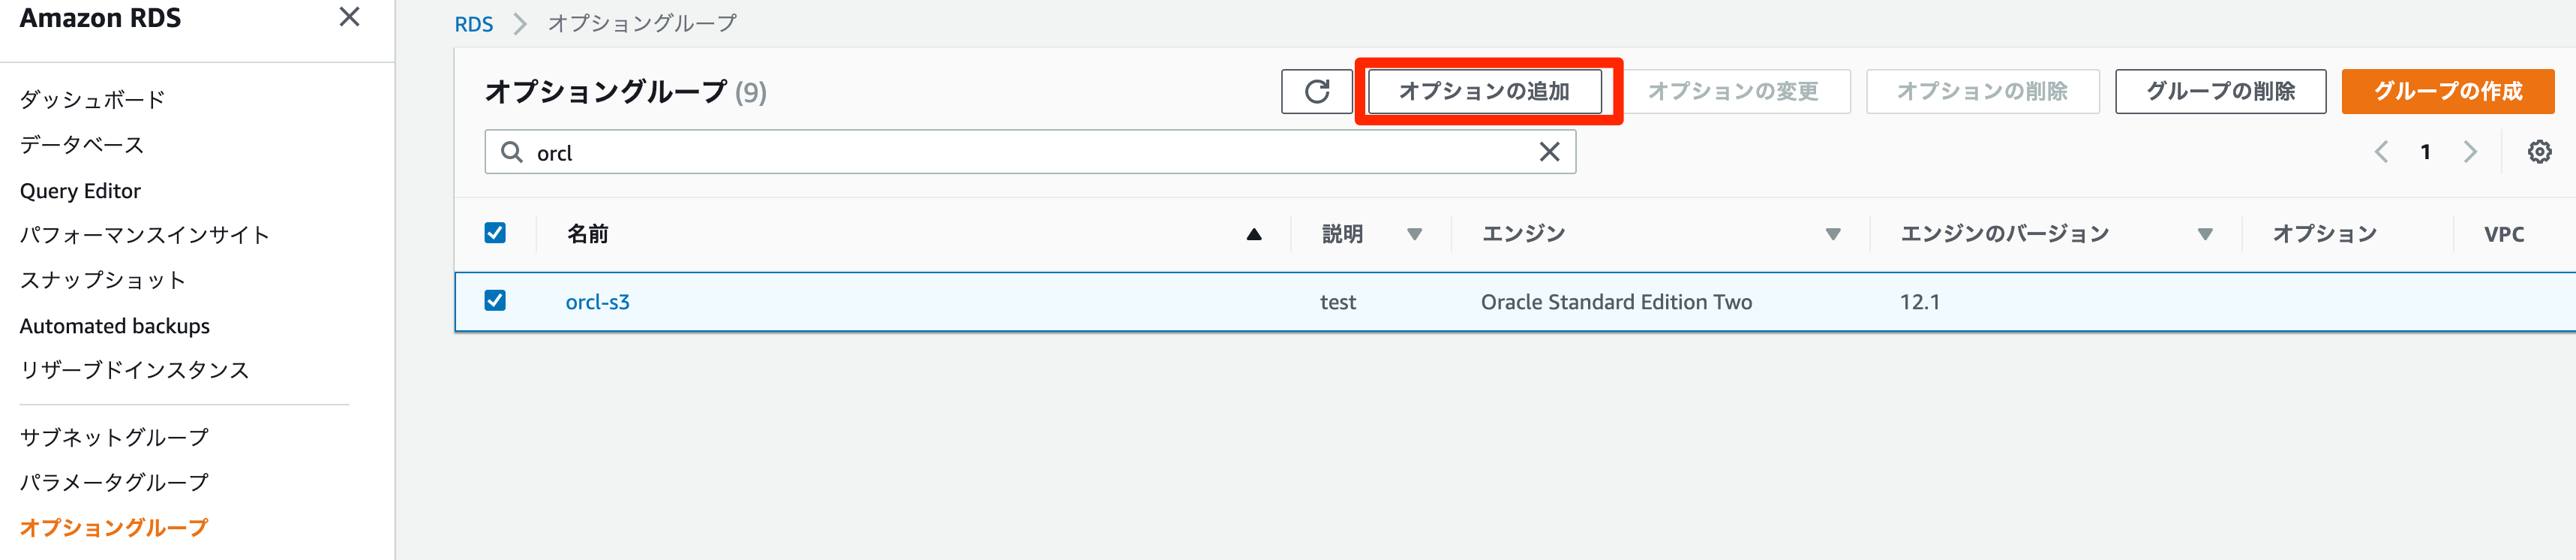The width and height of the screenshot is (2576, 560).
Task: Sort by エンジン column dropdown arrow
Action: pyautogui.click(x=1832, y=234)
